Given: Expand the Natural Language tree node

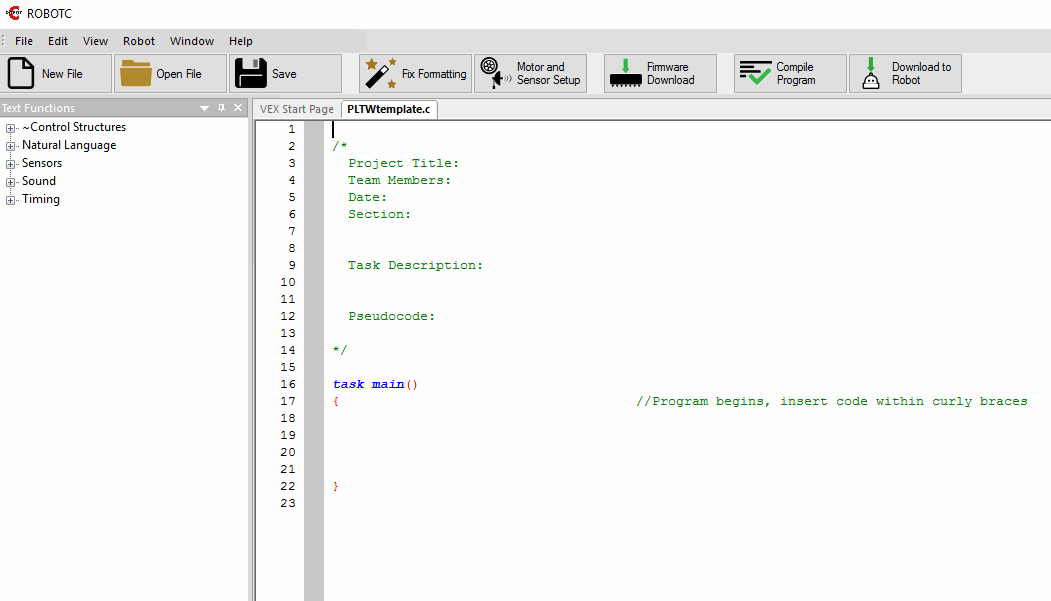Looking at the screenshot, I should tap(11, 146).
